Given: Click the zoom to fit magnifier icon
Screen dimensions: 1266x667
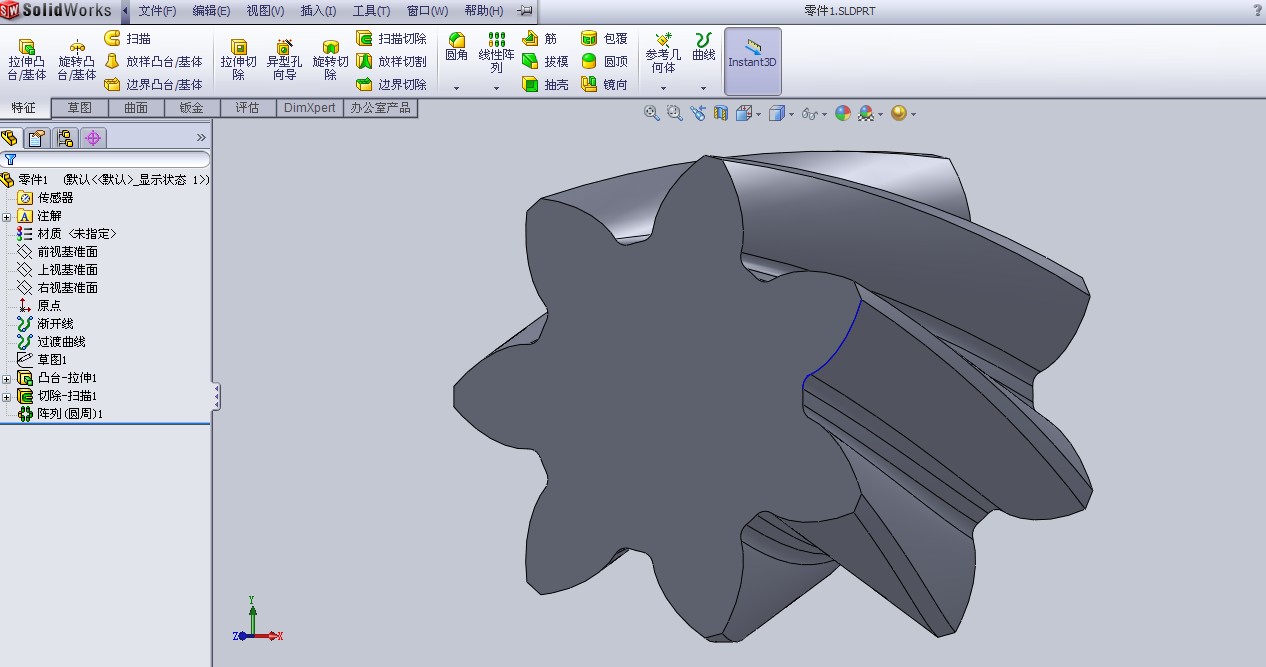Looking at the screenshot, I should click(651, 114).
